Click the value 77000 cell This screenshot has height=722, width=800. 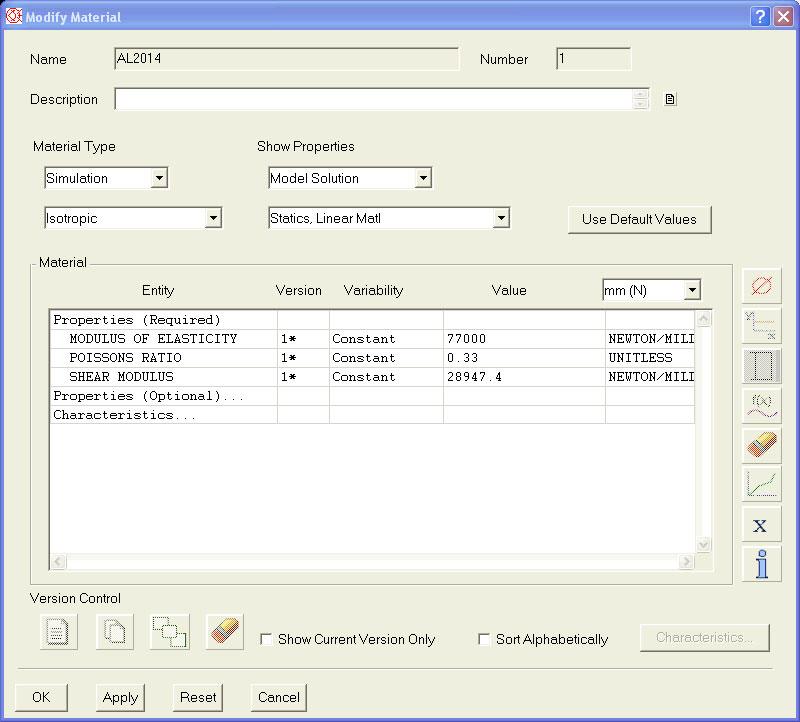[x=524, y=339]
